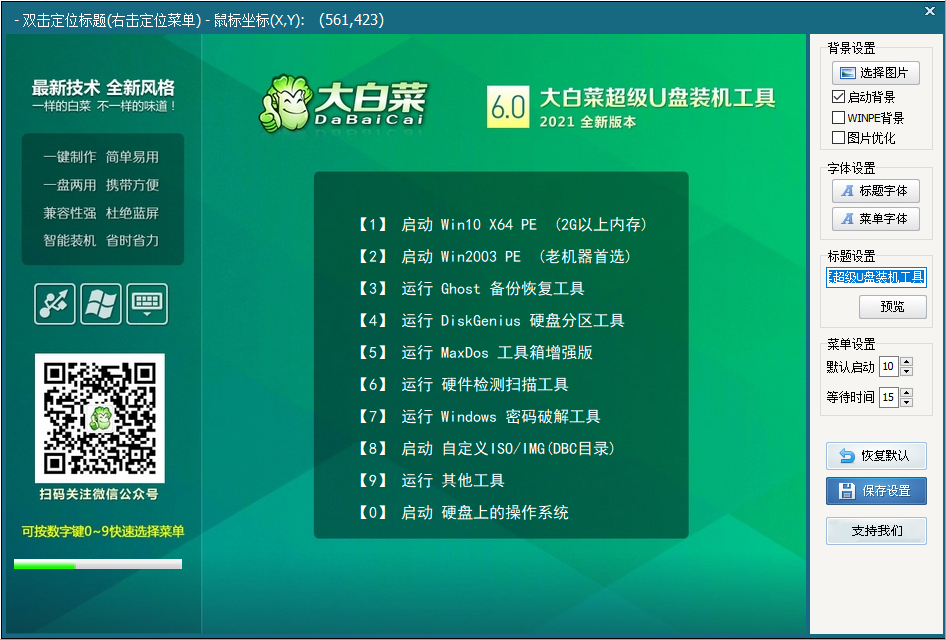
Task: Click the 保存设置 button
Action: point(876,491)
